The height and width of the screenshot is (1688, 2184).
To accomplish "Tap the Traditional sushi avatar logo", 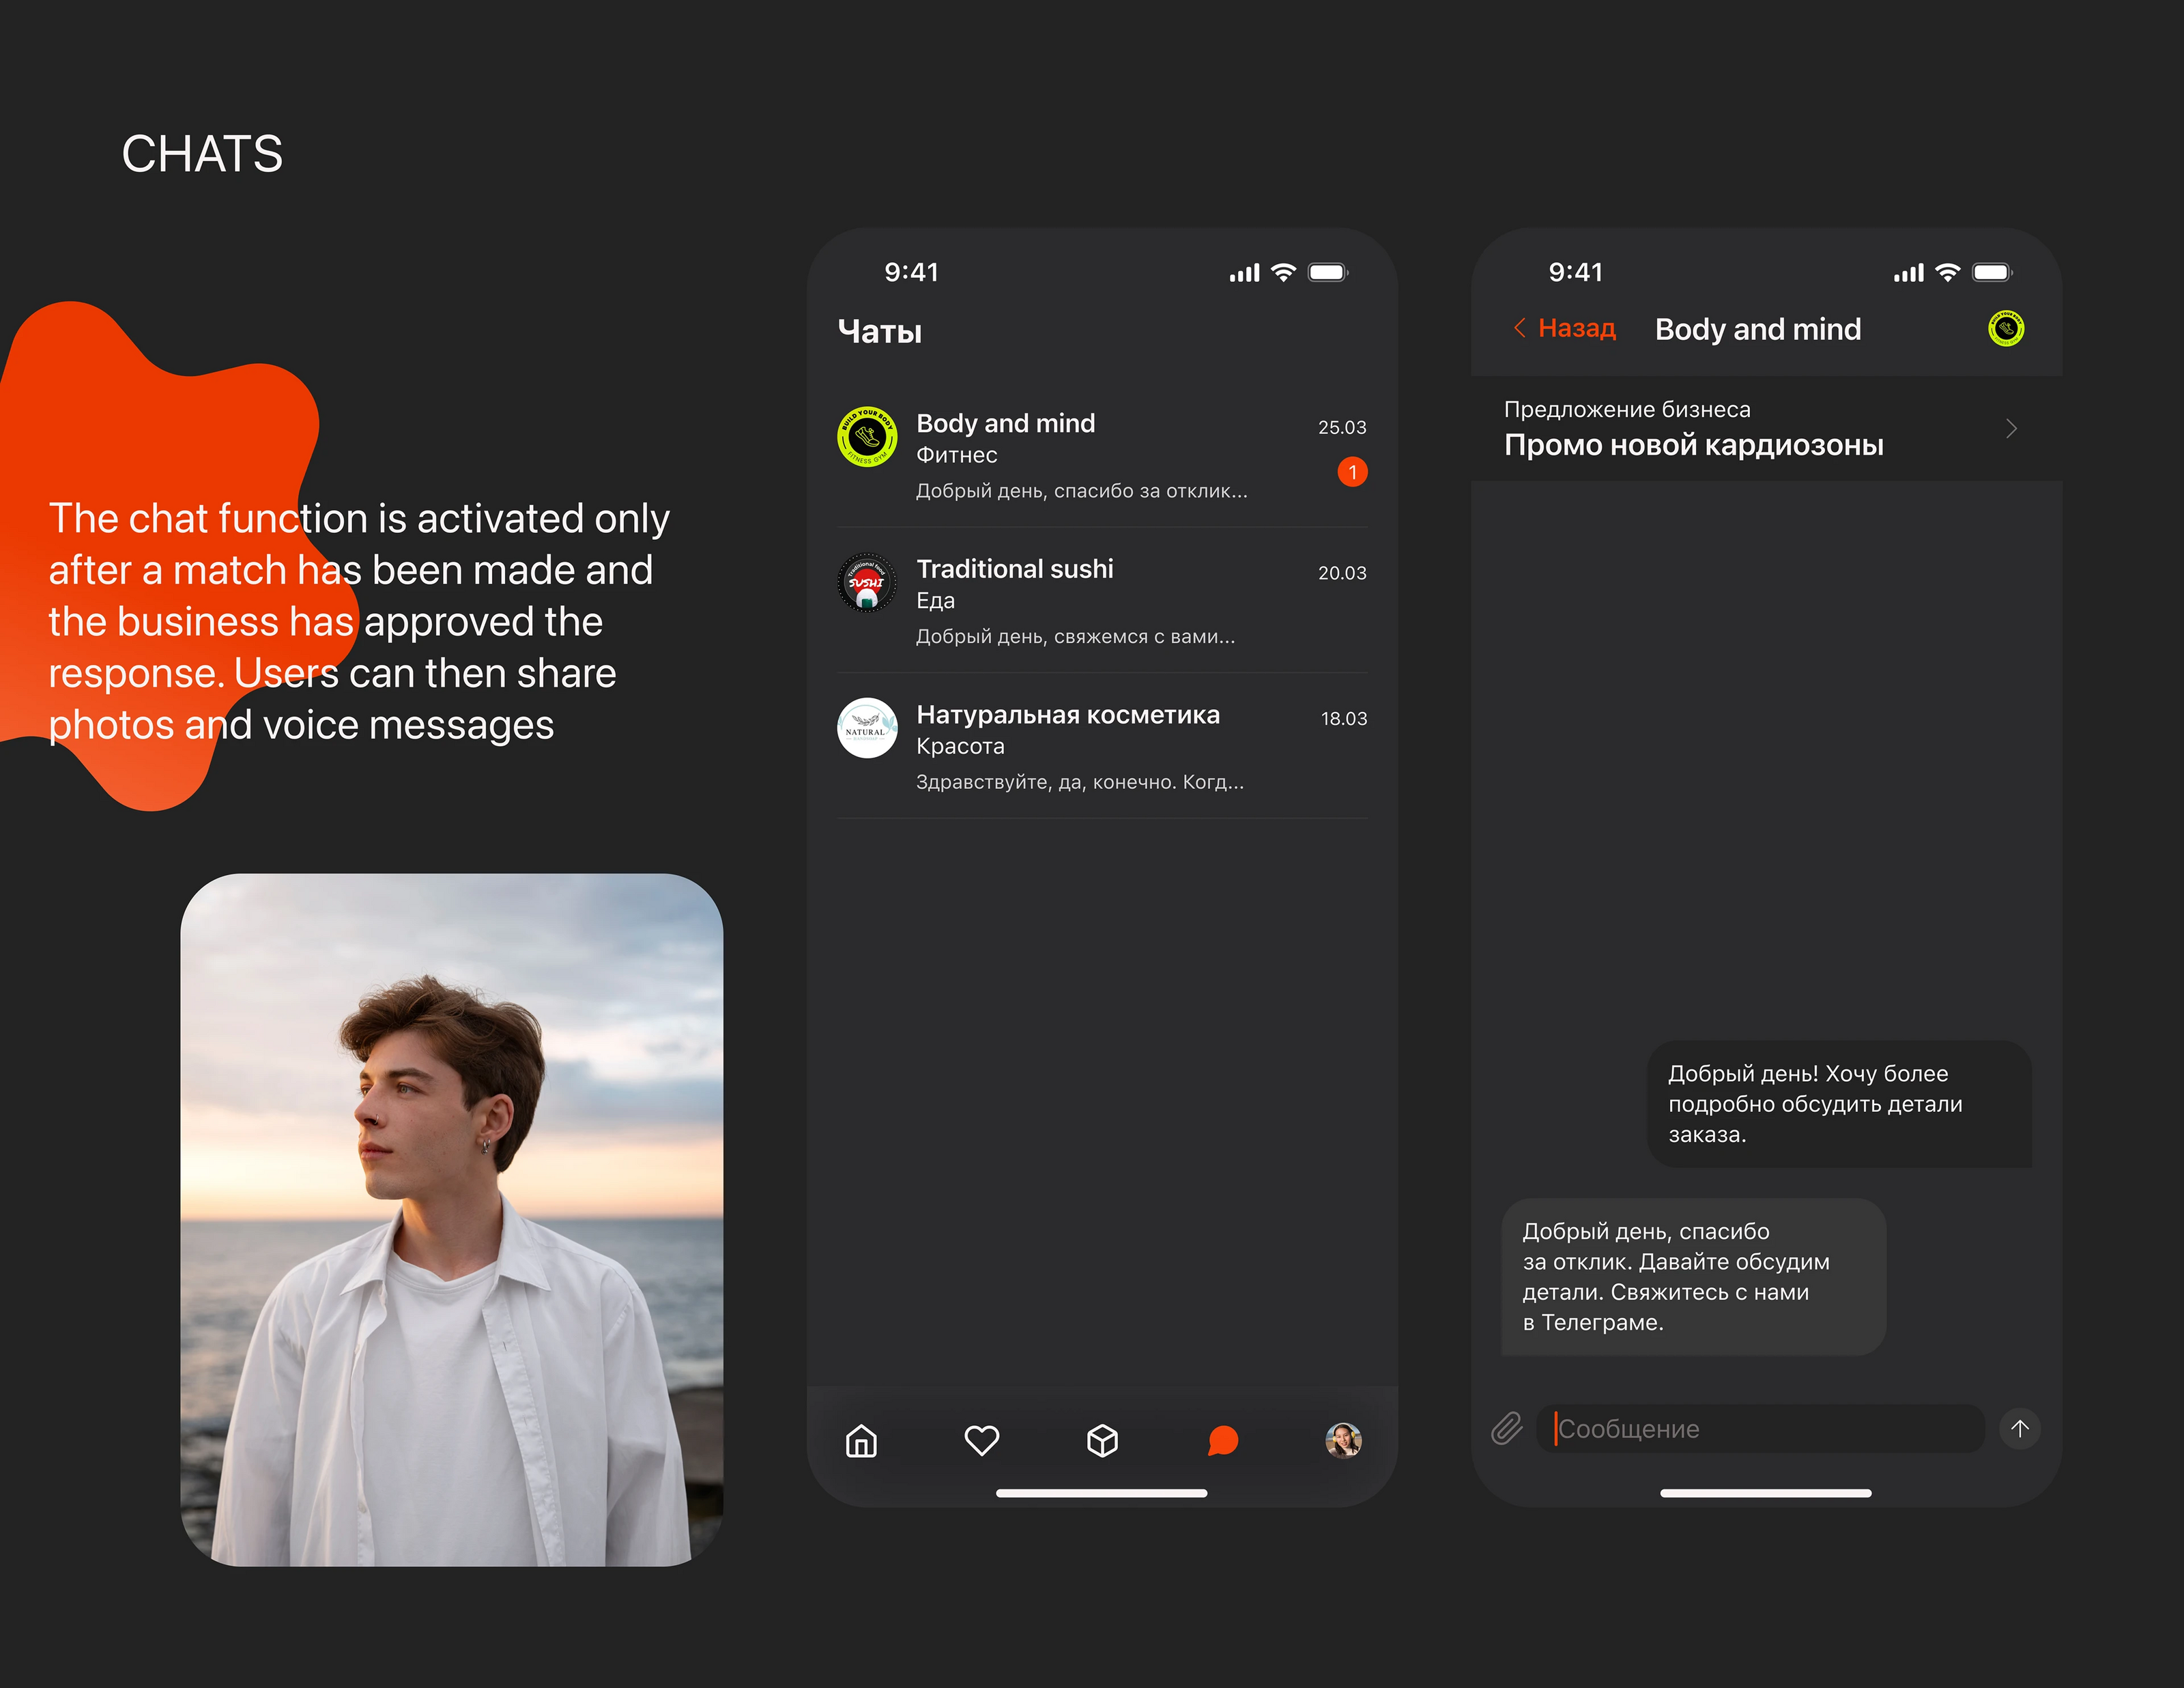I will (x=866, y=582).
